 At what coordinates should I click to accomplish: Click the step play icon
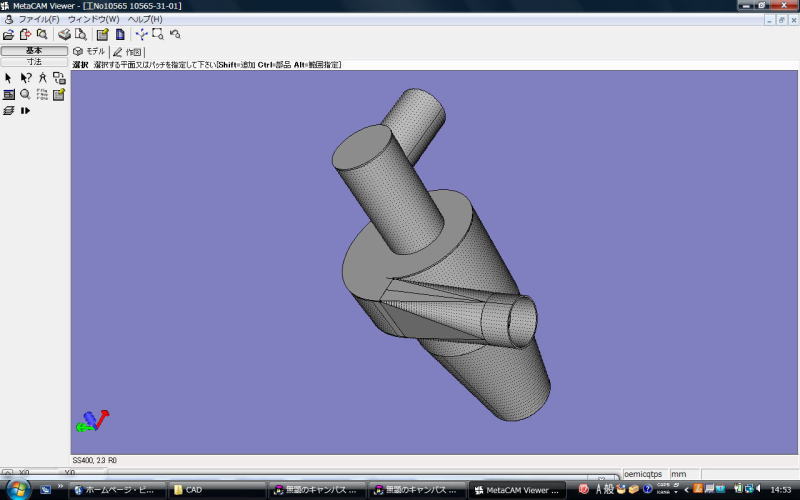pyautogui.click(x=25, y=110)
